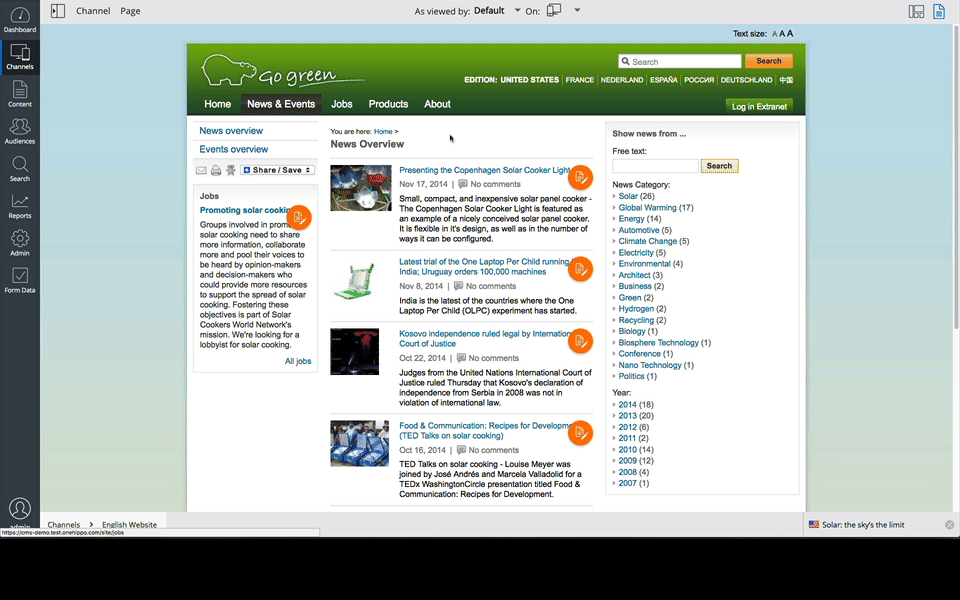Image resolution: width=960 pixels, height=600 pixels.
Task: Click the Free text input field
Action: pyautogui.click(x=655, y=166)
